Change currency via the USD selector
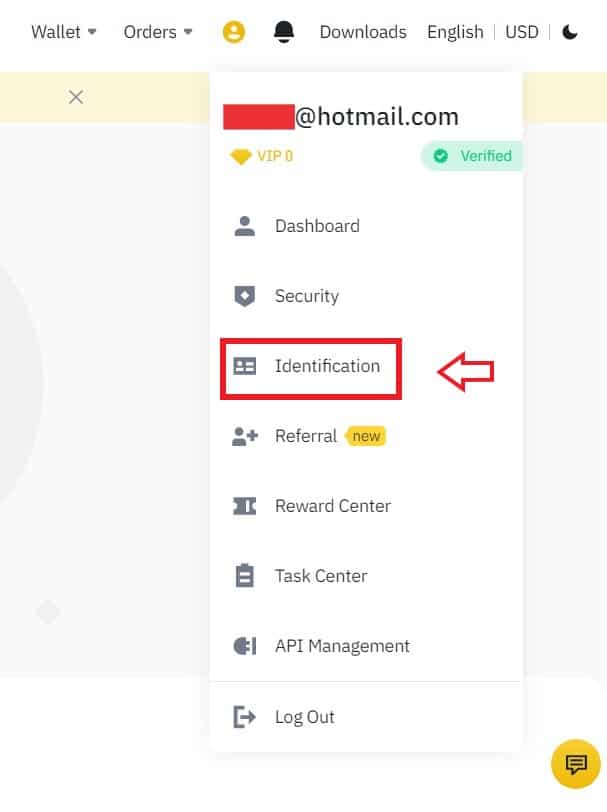This screenshot has width=607, height=812. 522,32
